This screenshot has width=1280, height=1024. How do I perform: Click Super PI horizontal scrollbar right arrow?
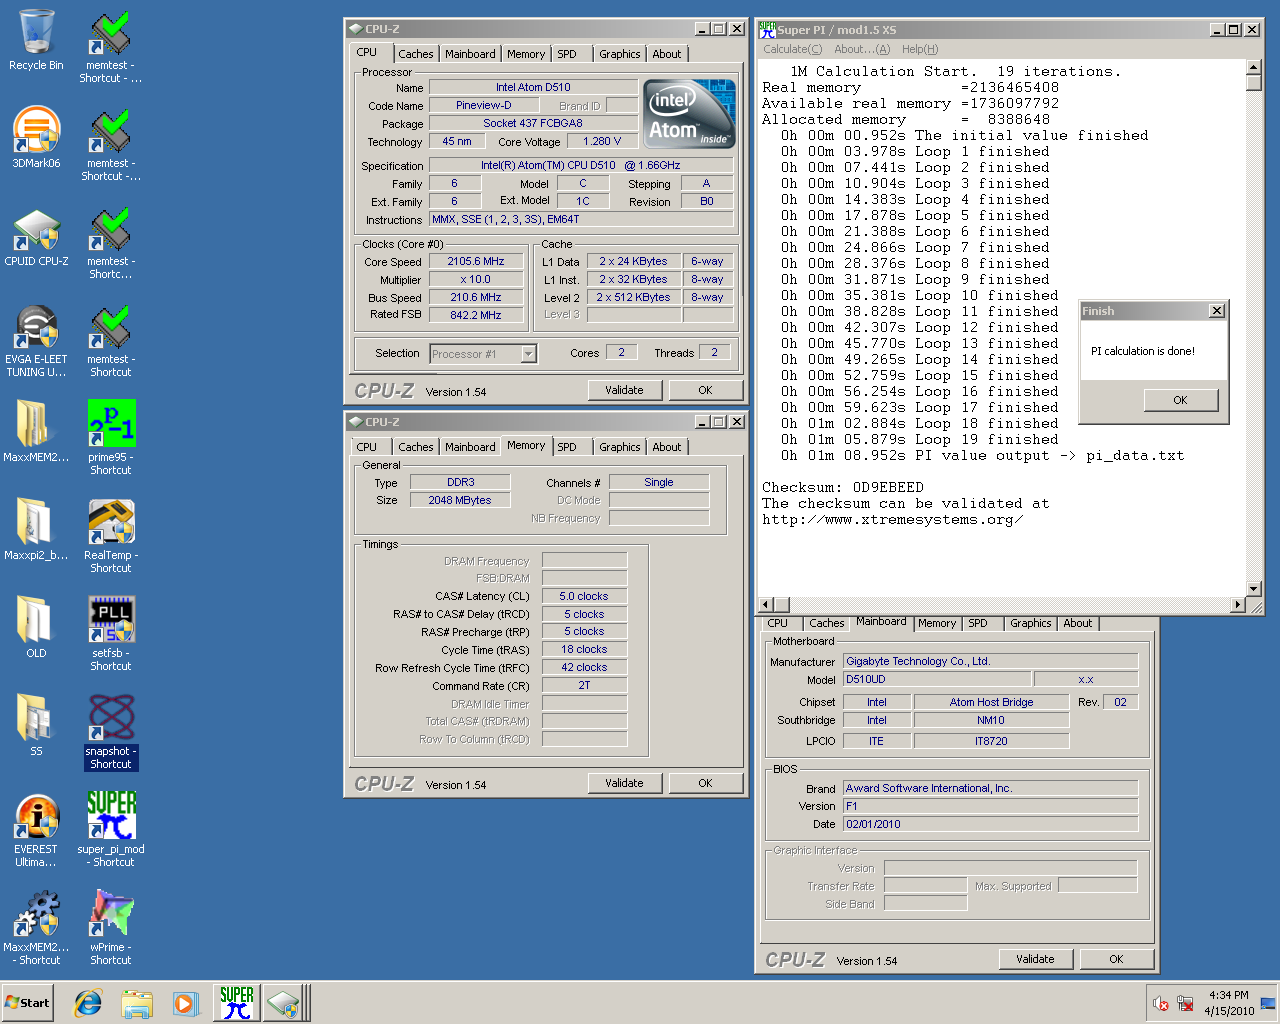(x=1238, y=604)
